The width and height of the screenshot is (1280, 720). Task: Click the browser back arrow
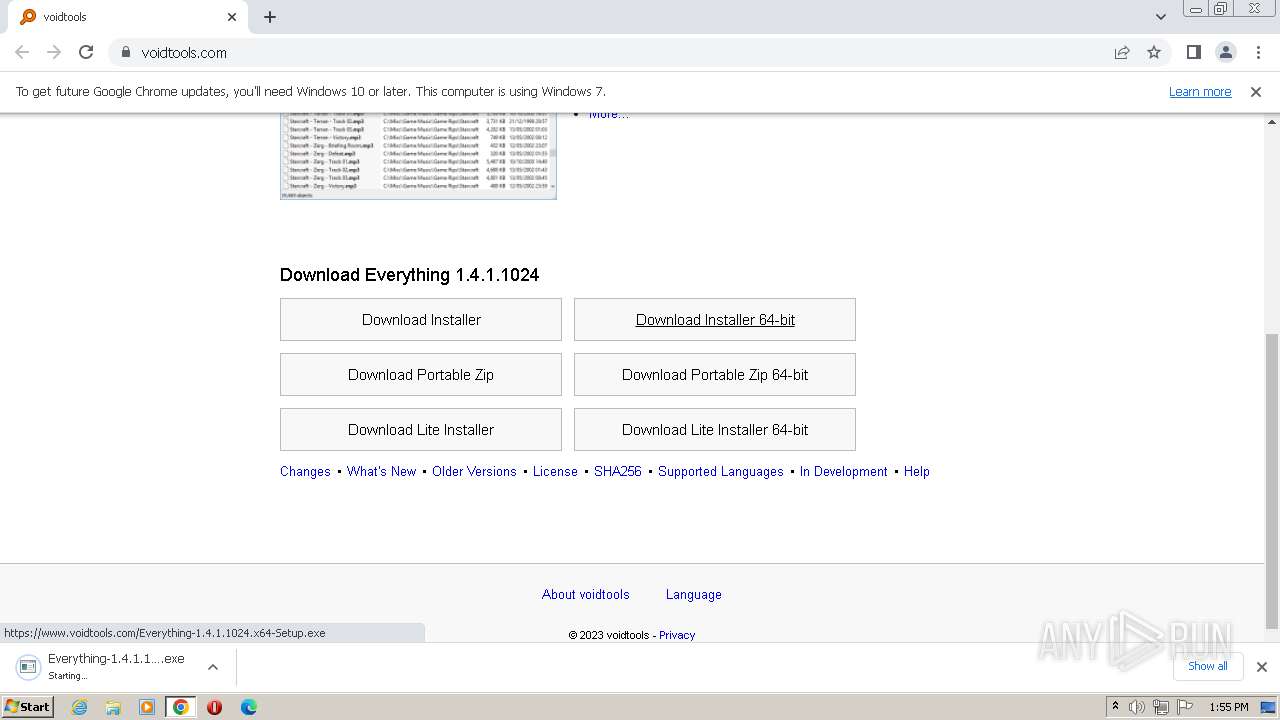click(22, 52)
